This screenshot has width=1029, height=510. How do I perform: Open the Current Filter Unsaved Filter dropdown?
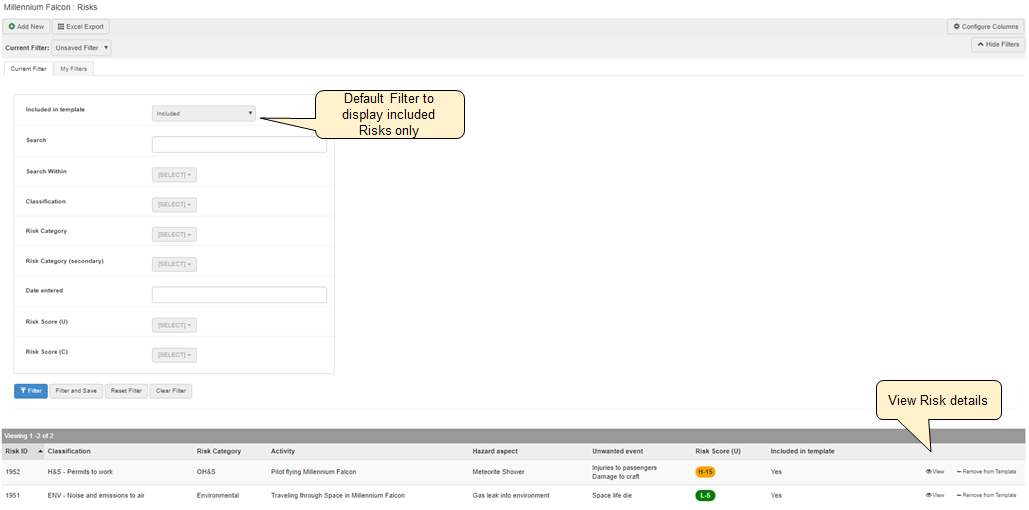[x=81, y=47]
